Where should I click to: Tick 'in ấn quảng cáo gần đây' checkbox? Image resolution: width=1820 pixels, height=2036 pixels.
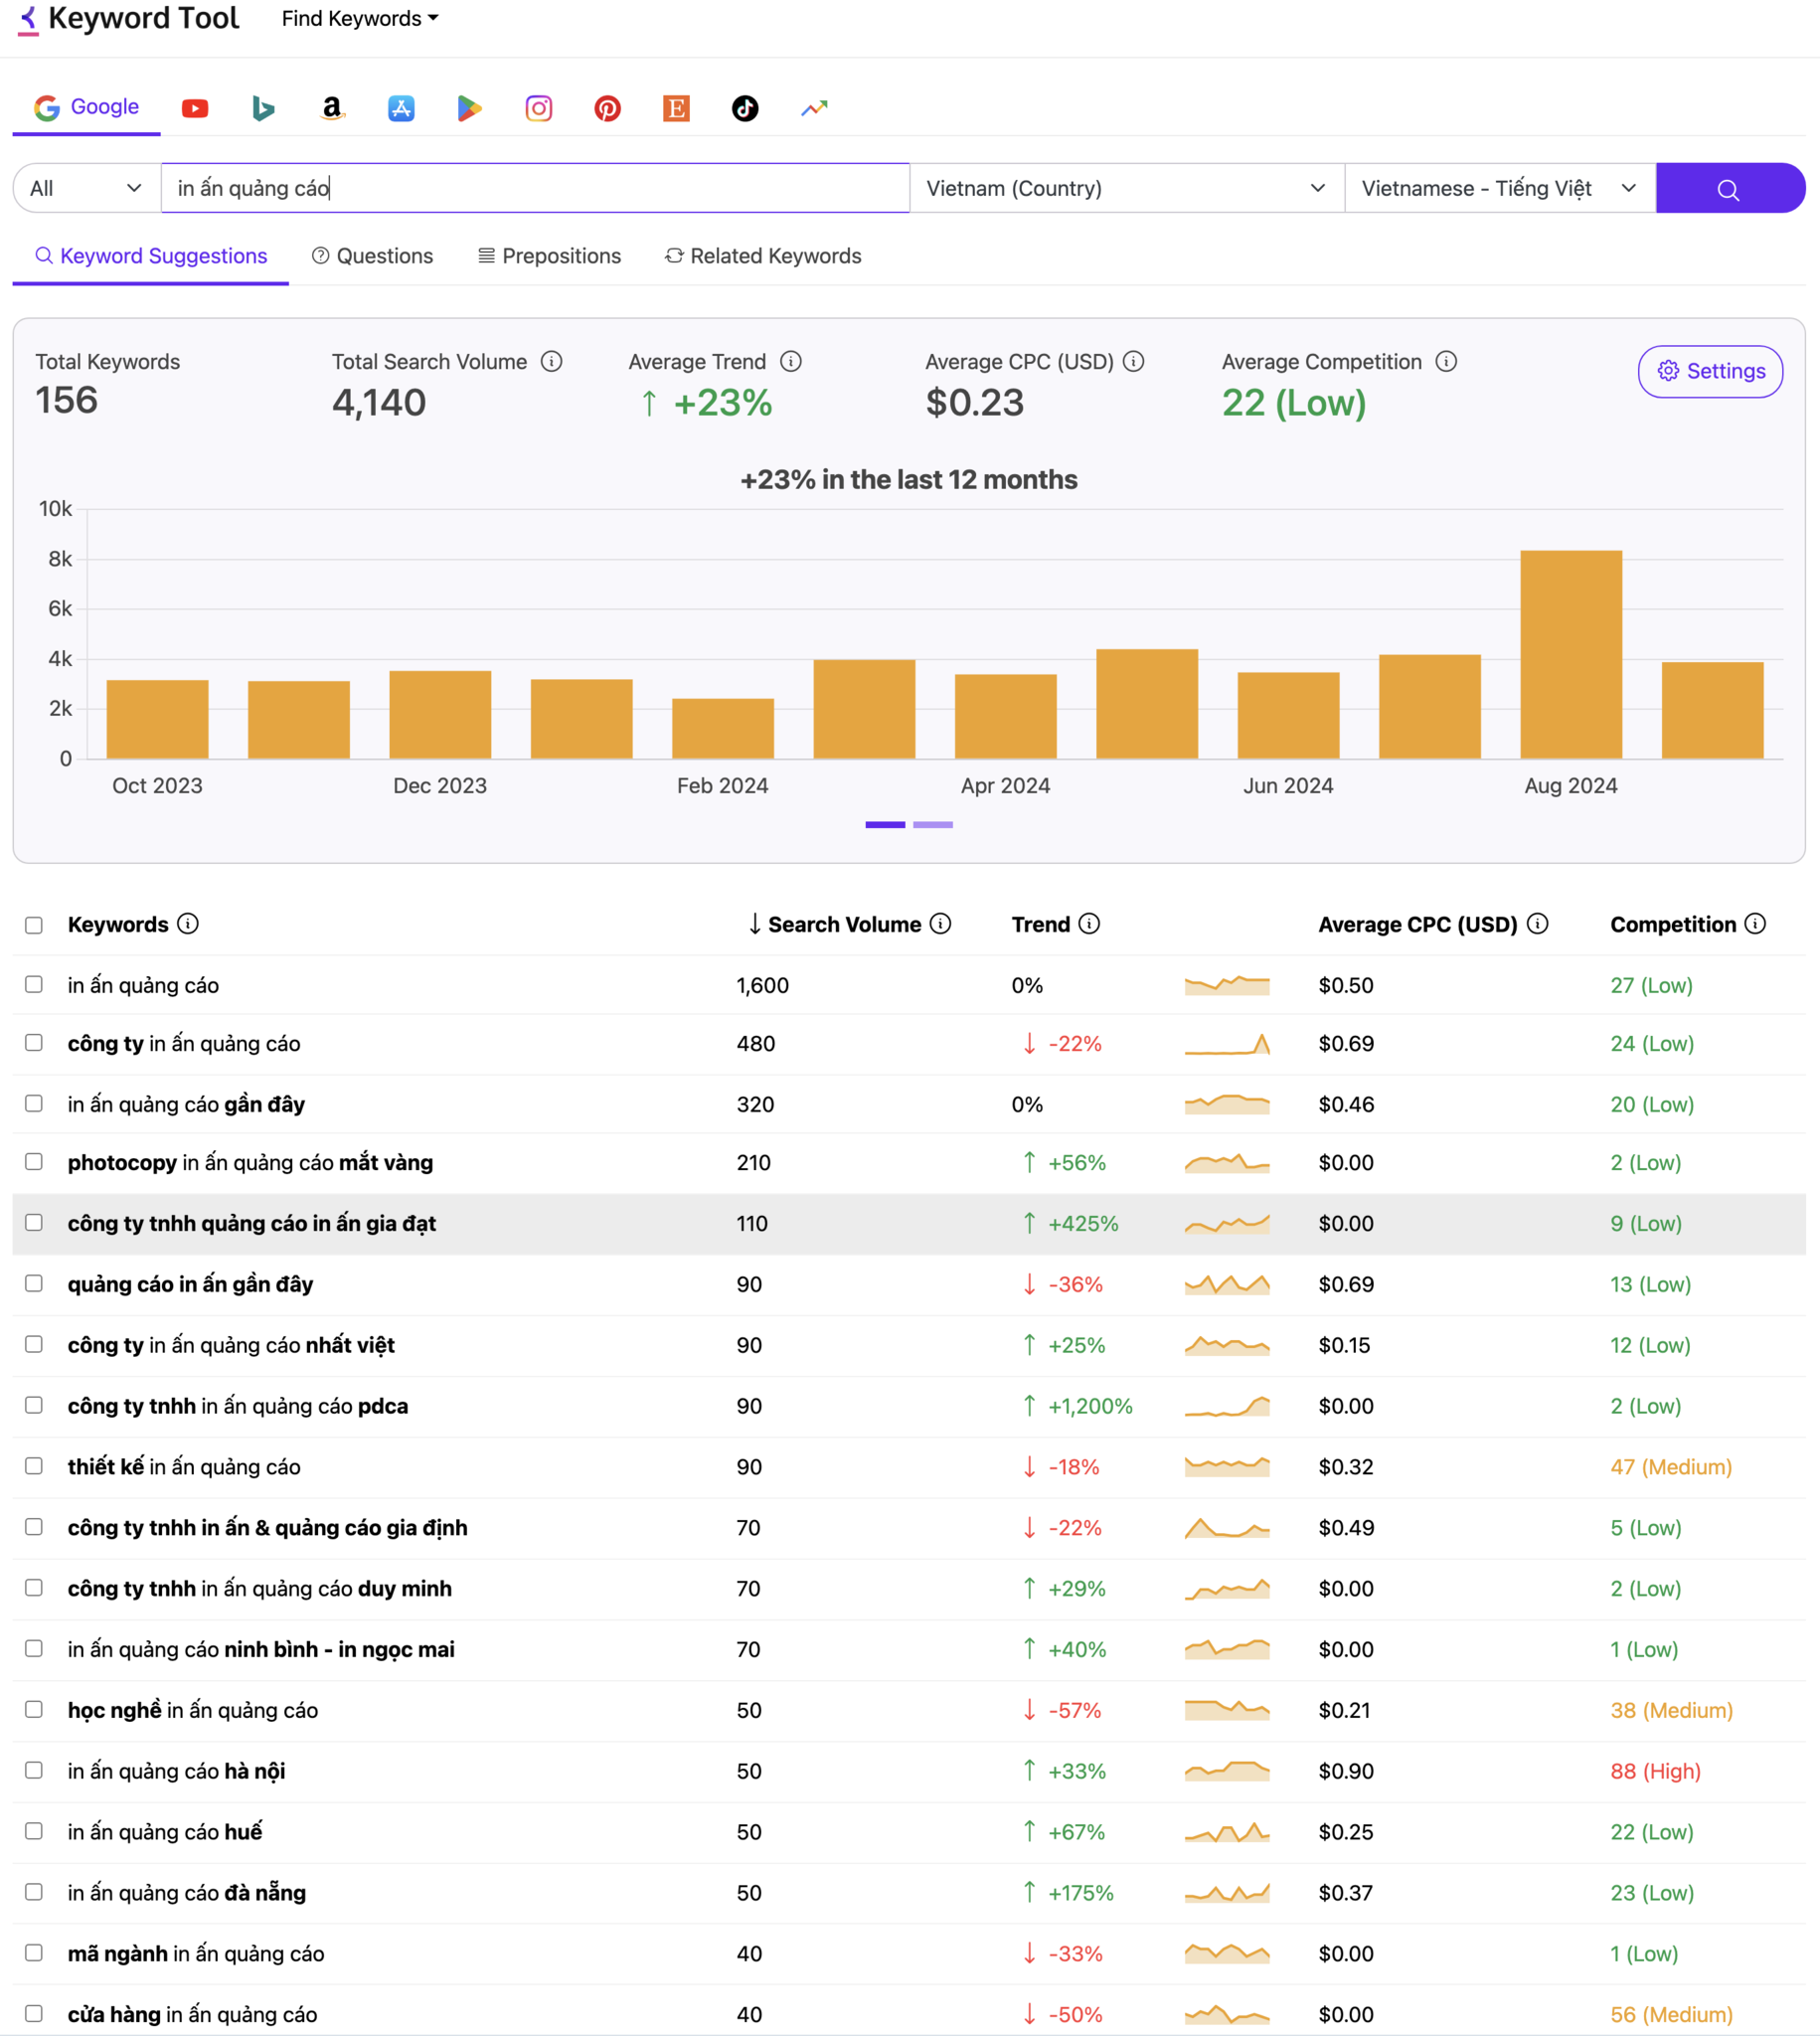pos(34,1103)
